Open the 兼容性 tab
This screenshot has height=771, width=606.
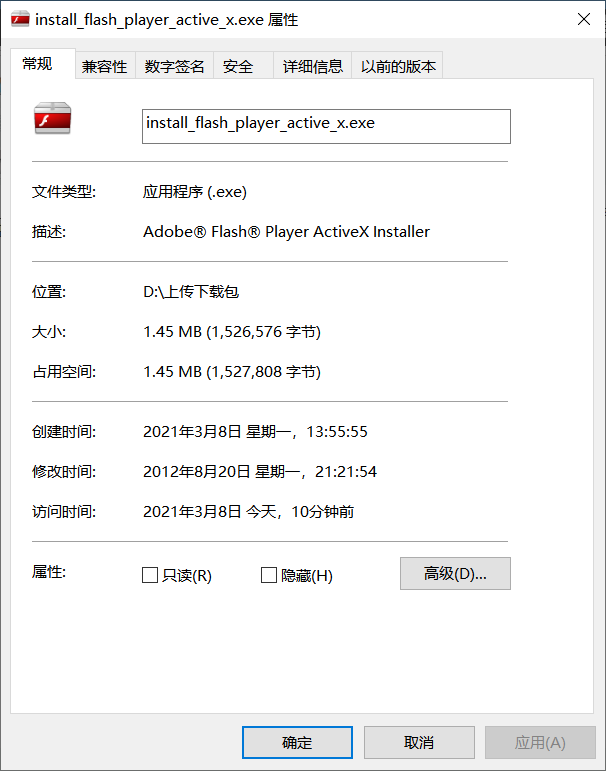click(104, 66)
